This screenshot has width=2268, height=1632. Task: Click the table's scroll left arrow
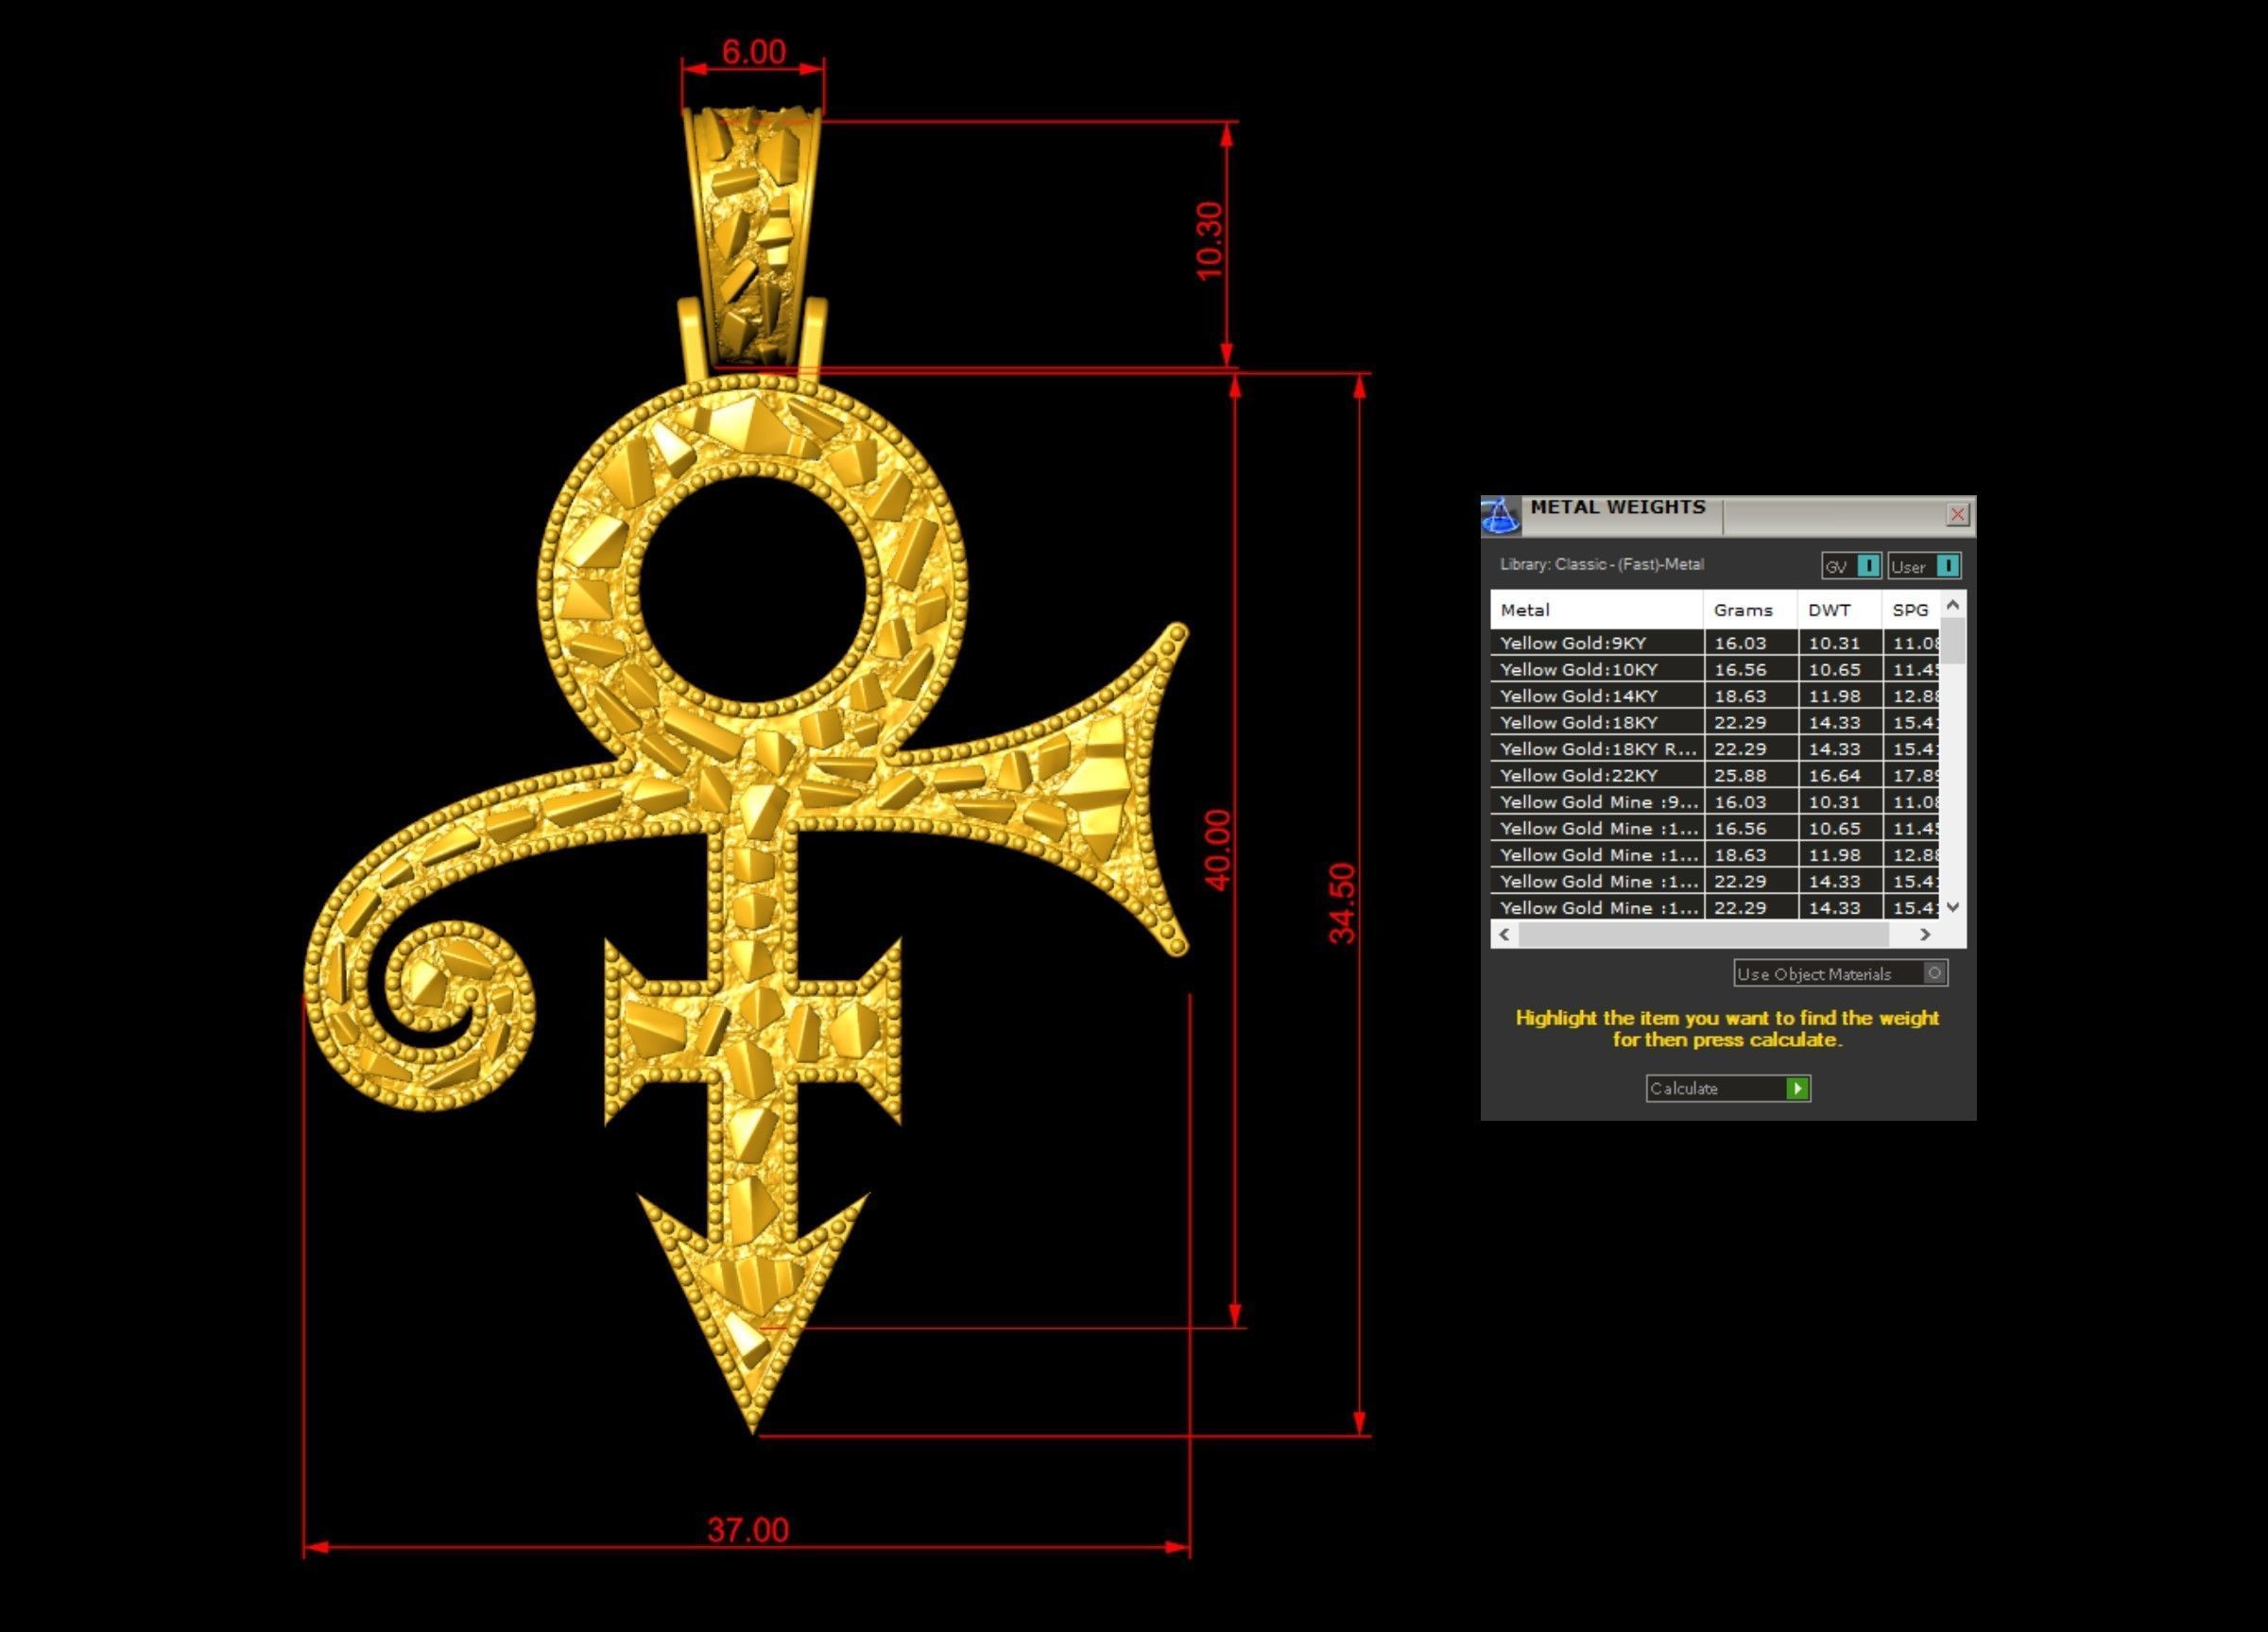coord(1504,934)
